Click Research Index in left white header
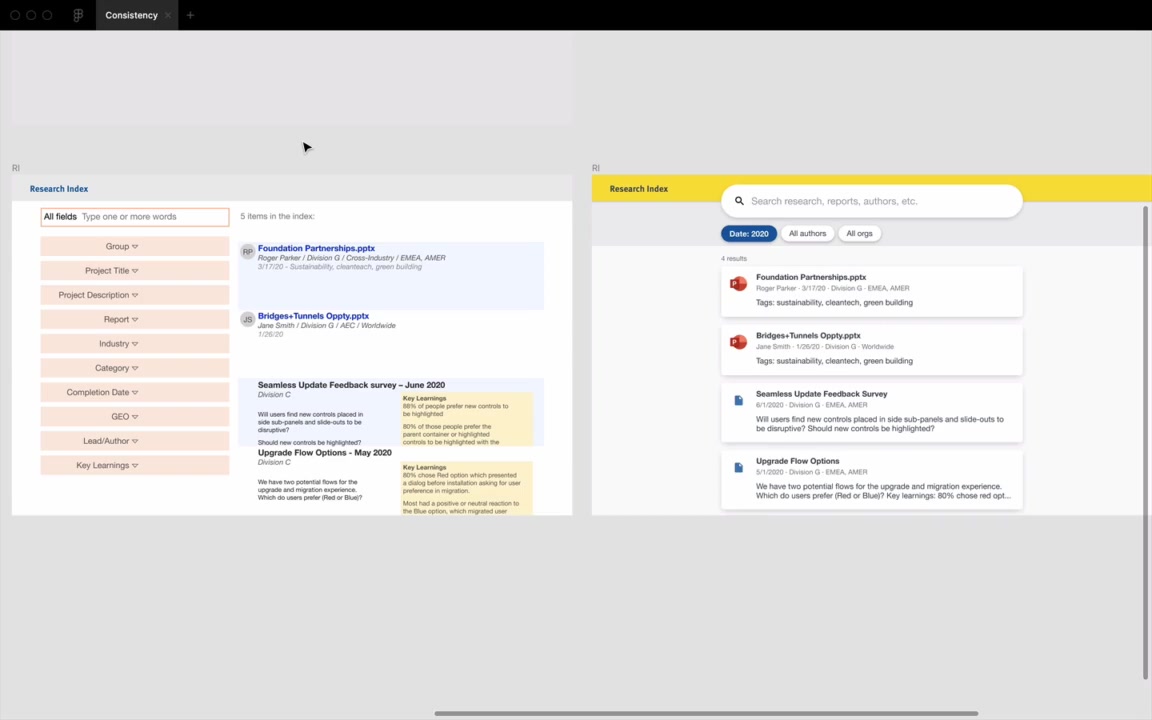The image size is (1152, 720). 59,189
